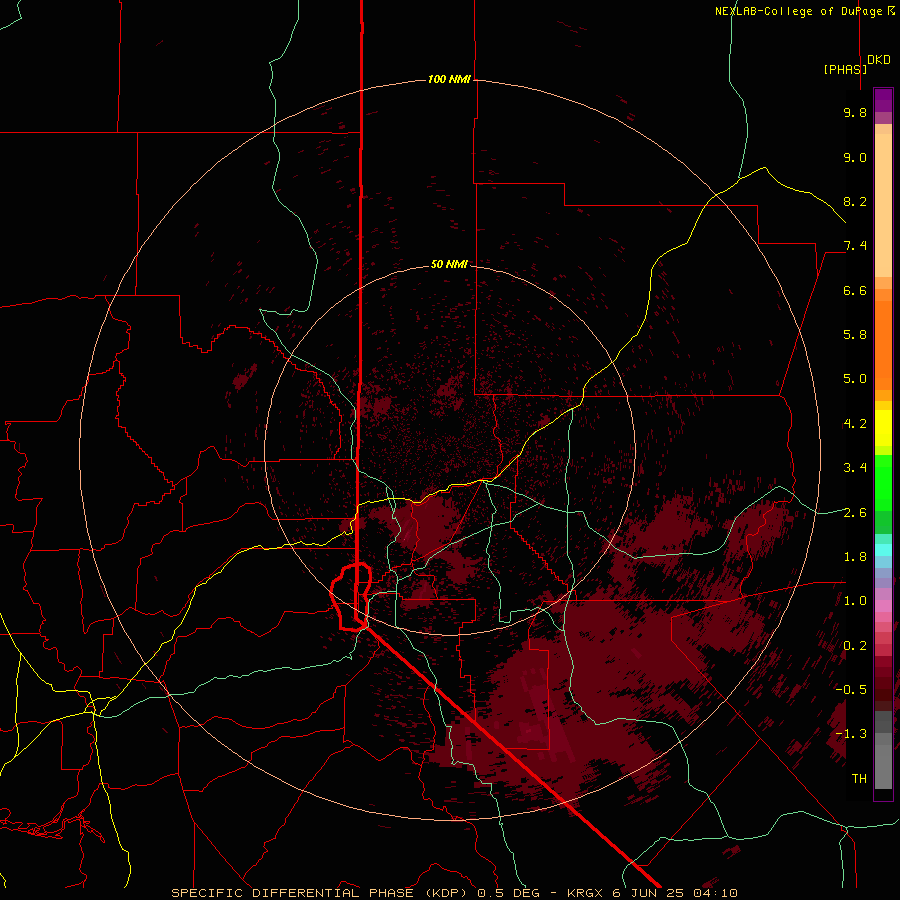Click the gray band of the color scale
900x900 pixels.
coord(883,750)
